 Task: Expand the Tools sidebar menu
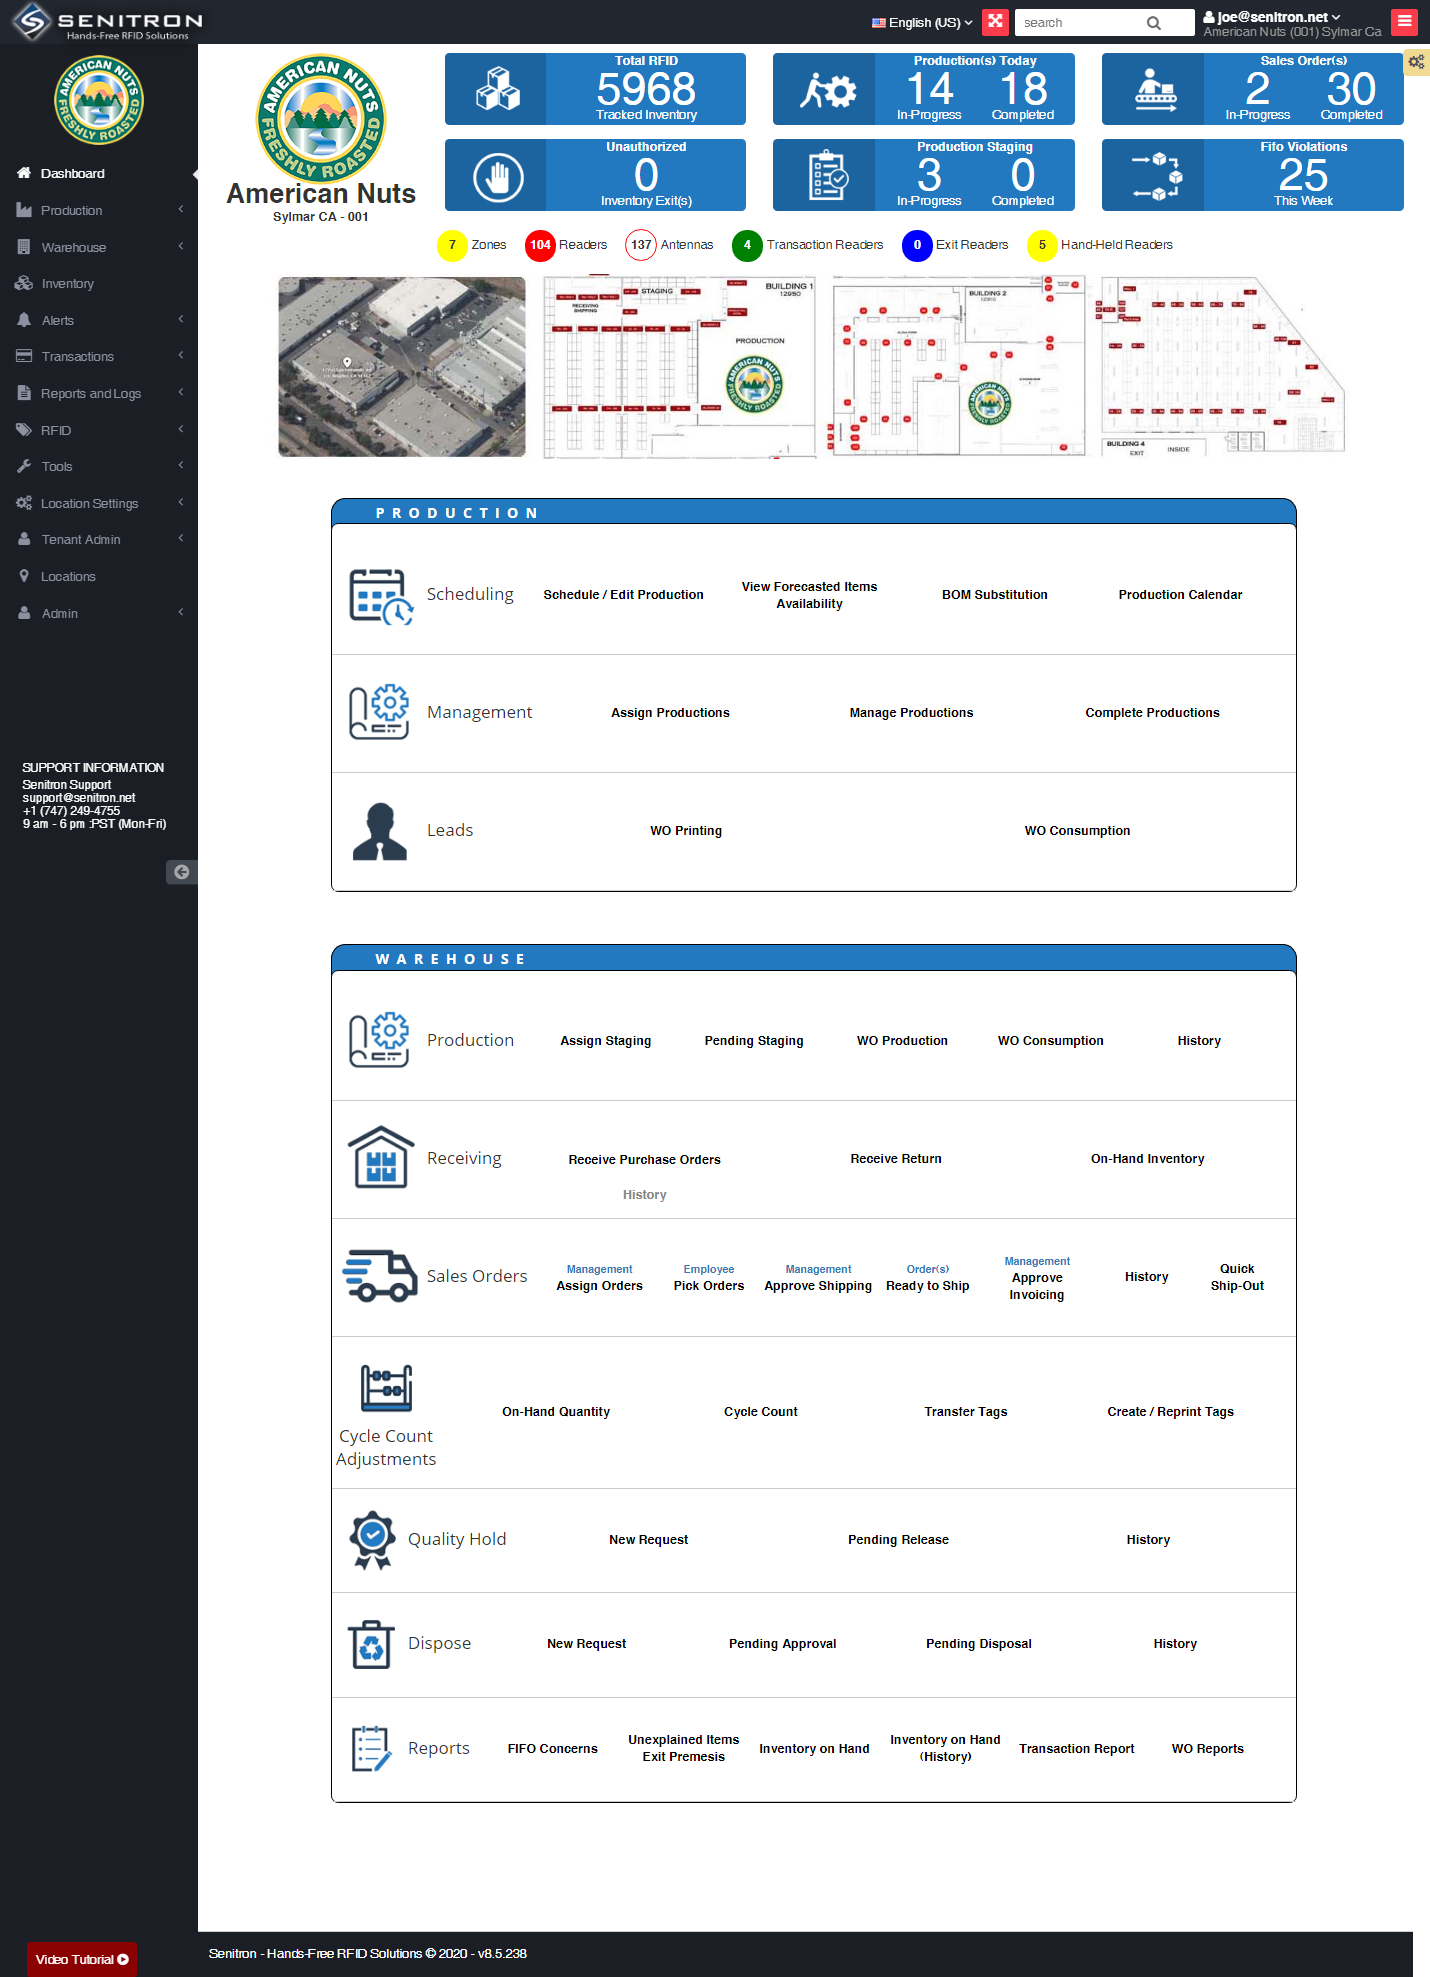[99, 466]
